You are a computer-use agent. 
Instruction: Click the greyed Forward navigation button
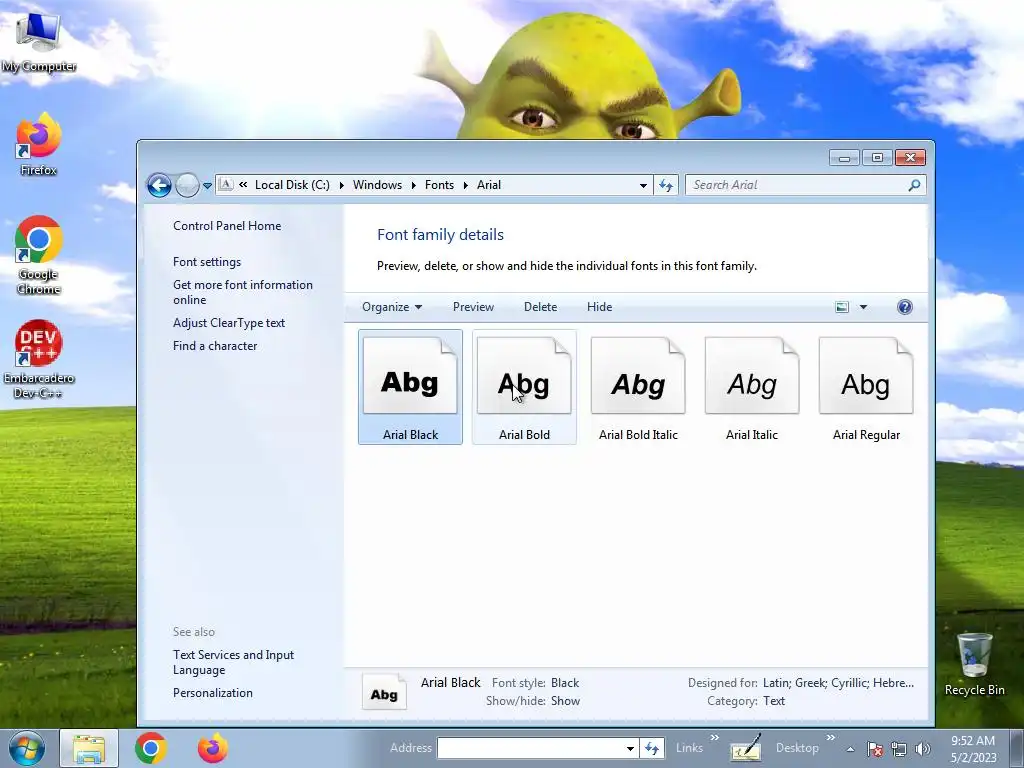coord(187,185)
